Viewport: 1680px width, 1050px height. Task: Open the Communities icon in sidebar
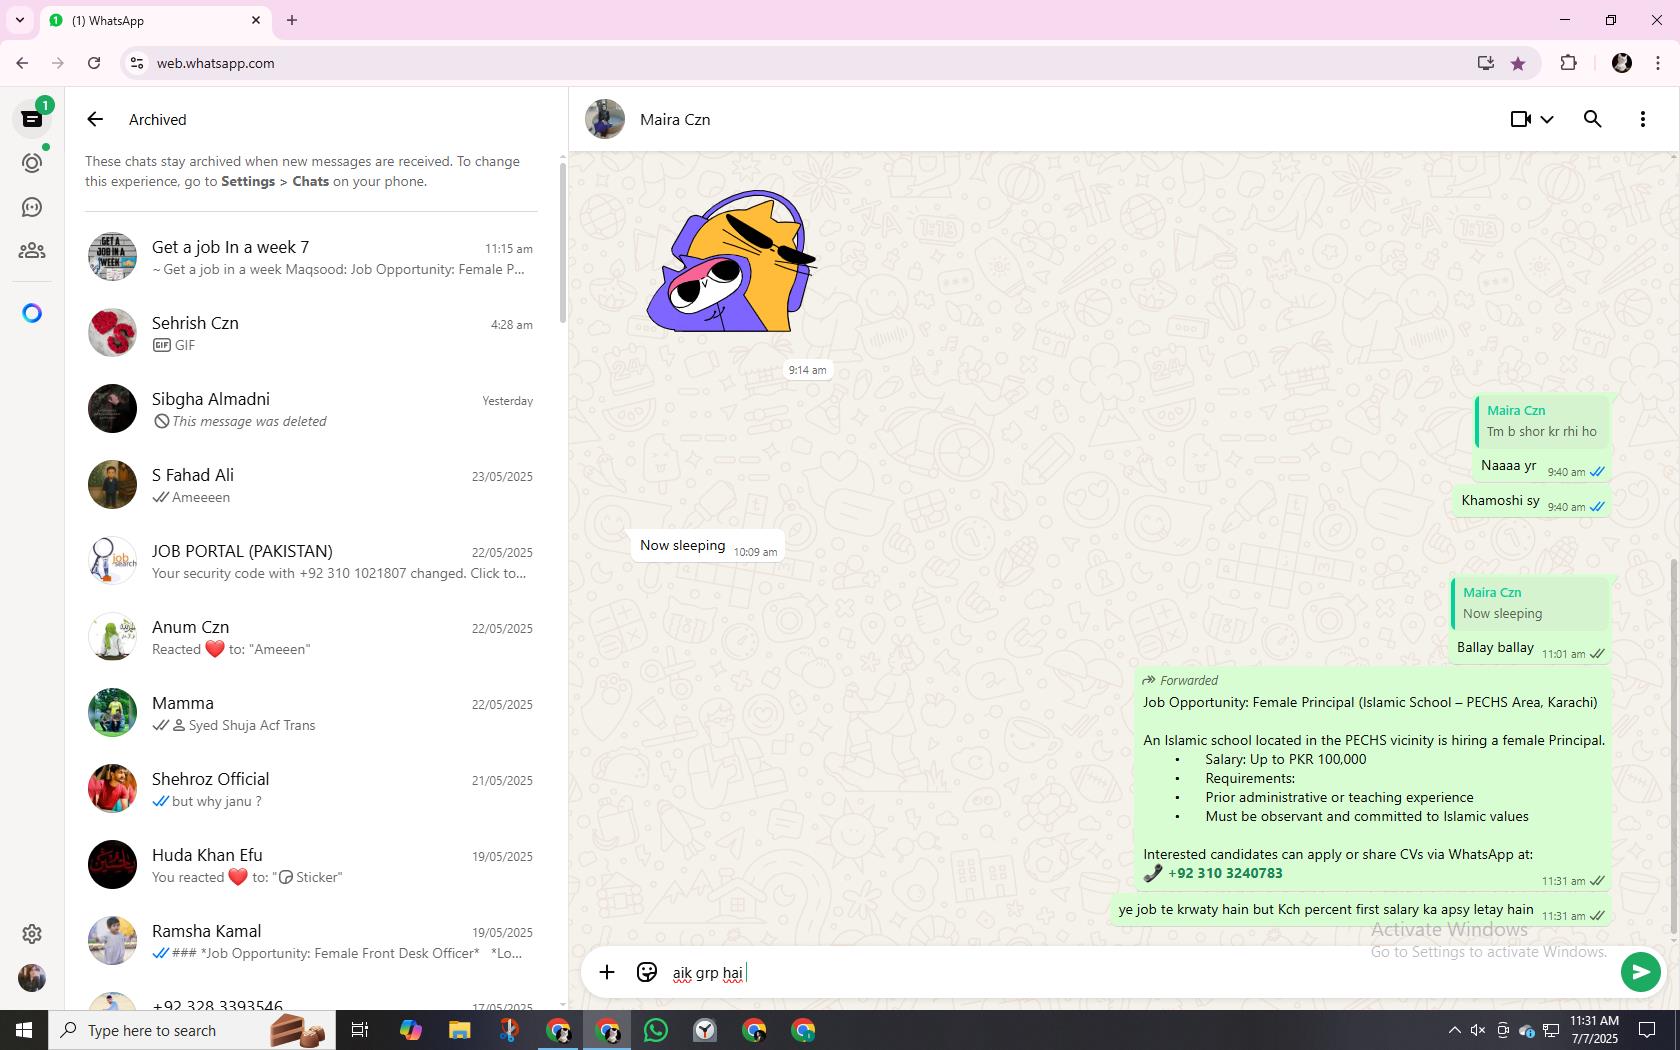pos(32,251)
